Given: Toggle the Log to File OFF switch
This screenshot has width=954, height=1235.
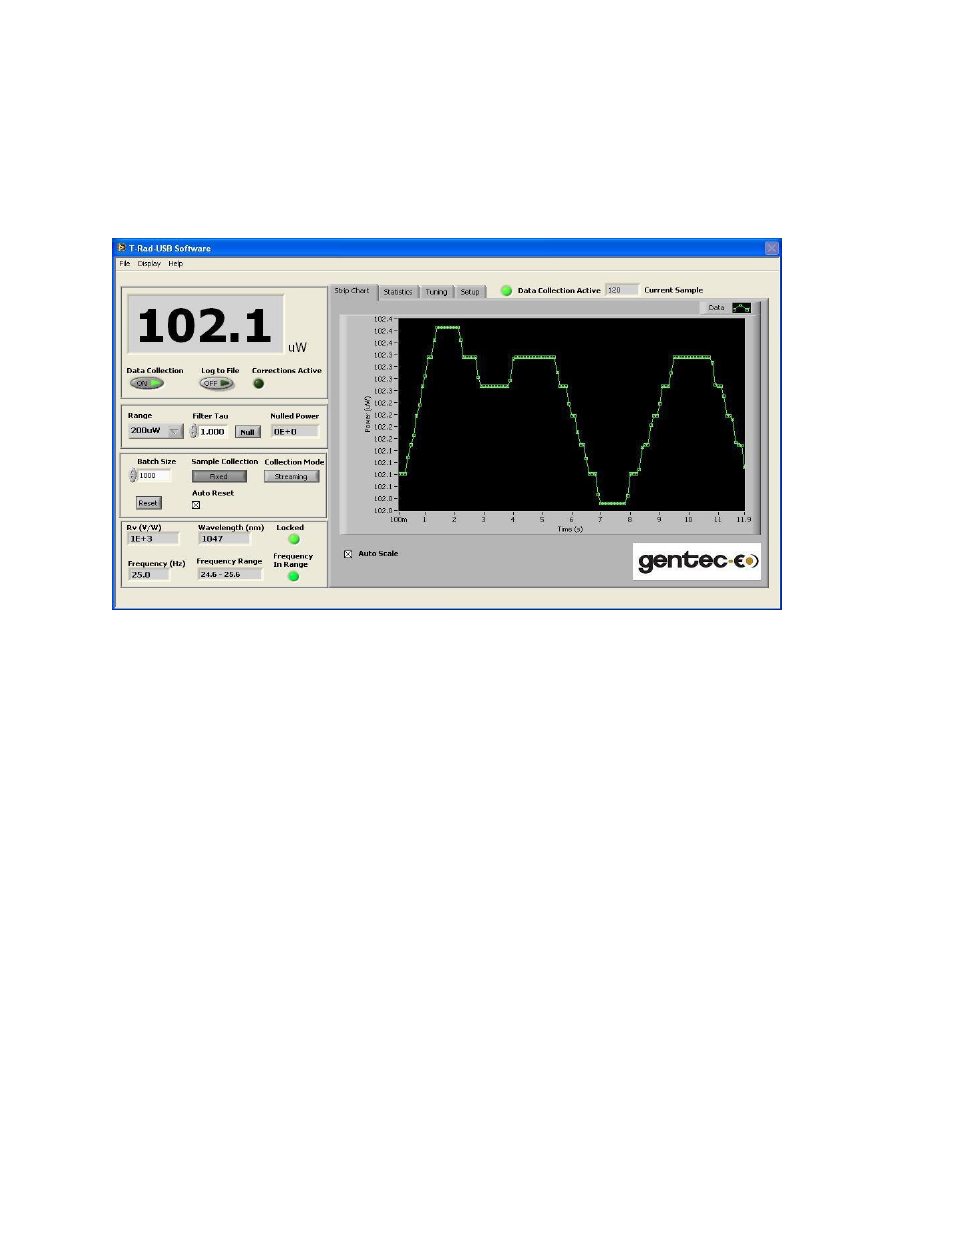Looking at the screenshot, I should 216,383.
